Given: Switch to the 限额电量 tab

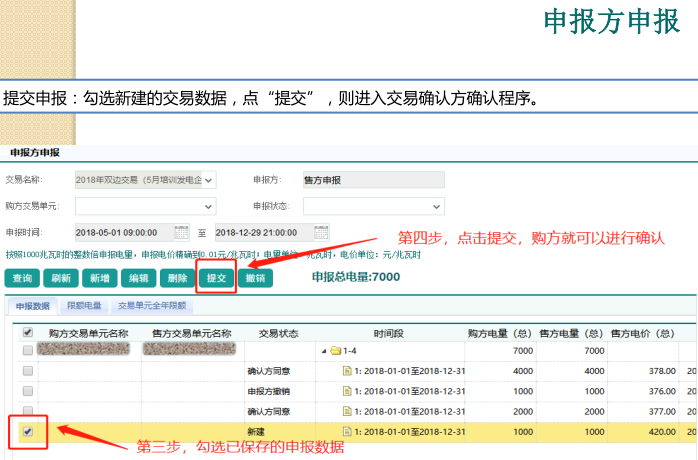Looking at the screenshot, I should [84, 305].
